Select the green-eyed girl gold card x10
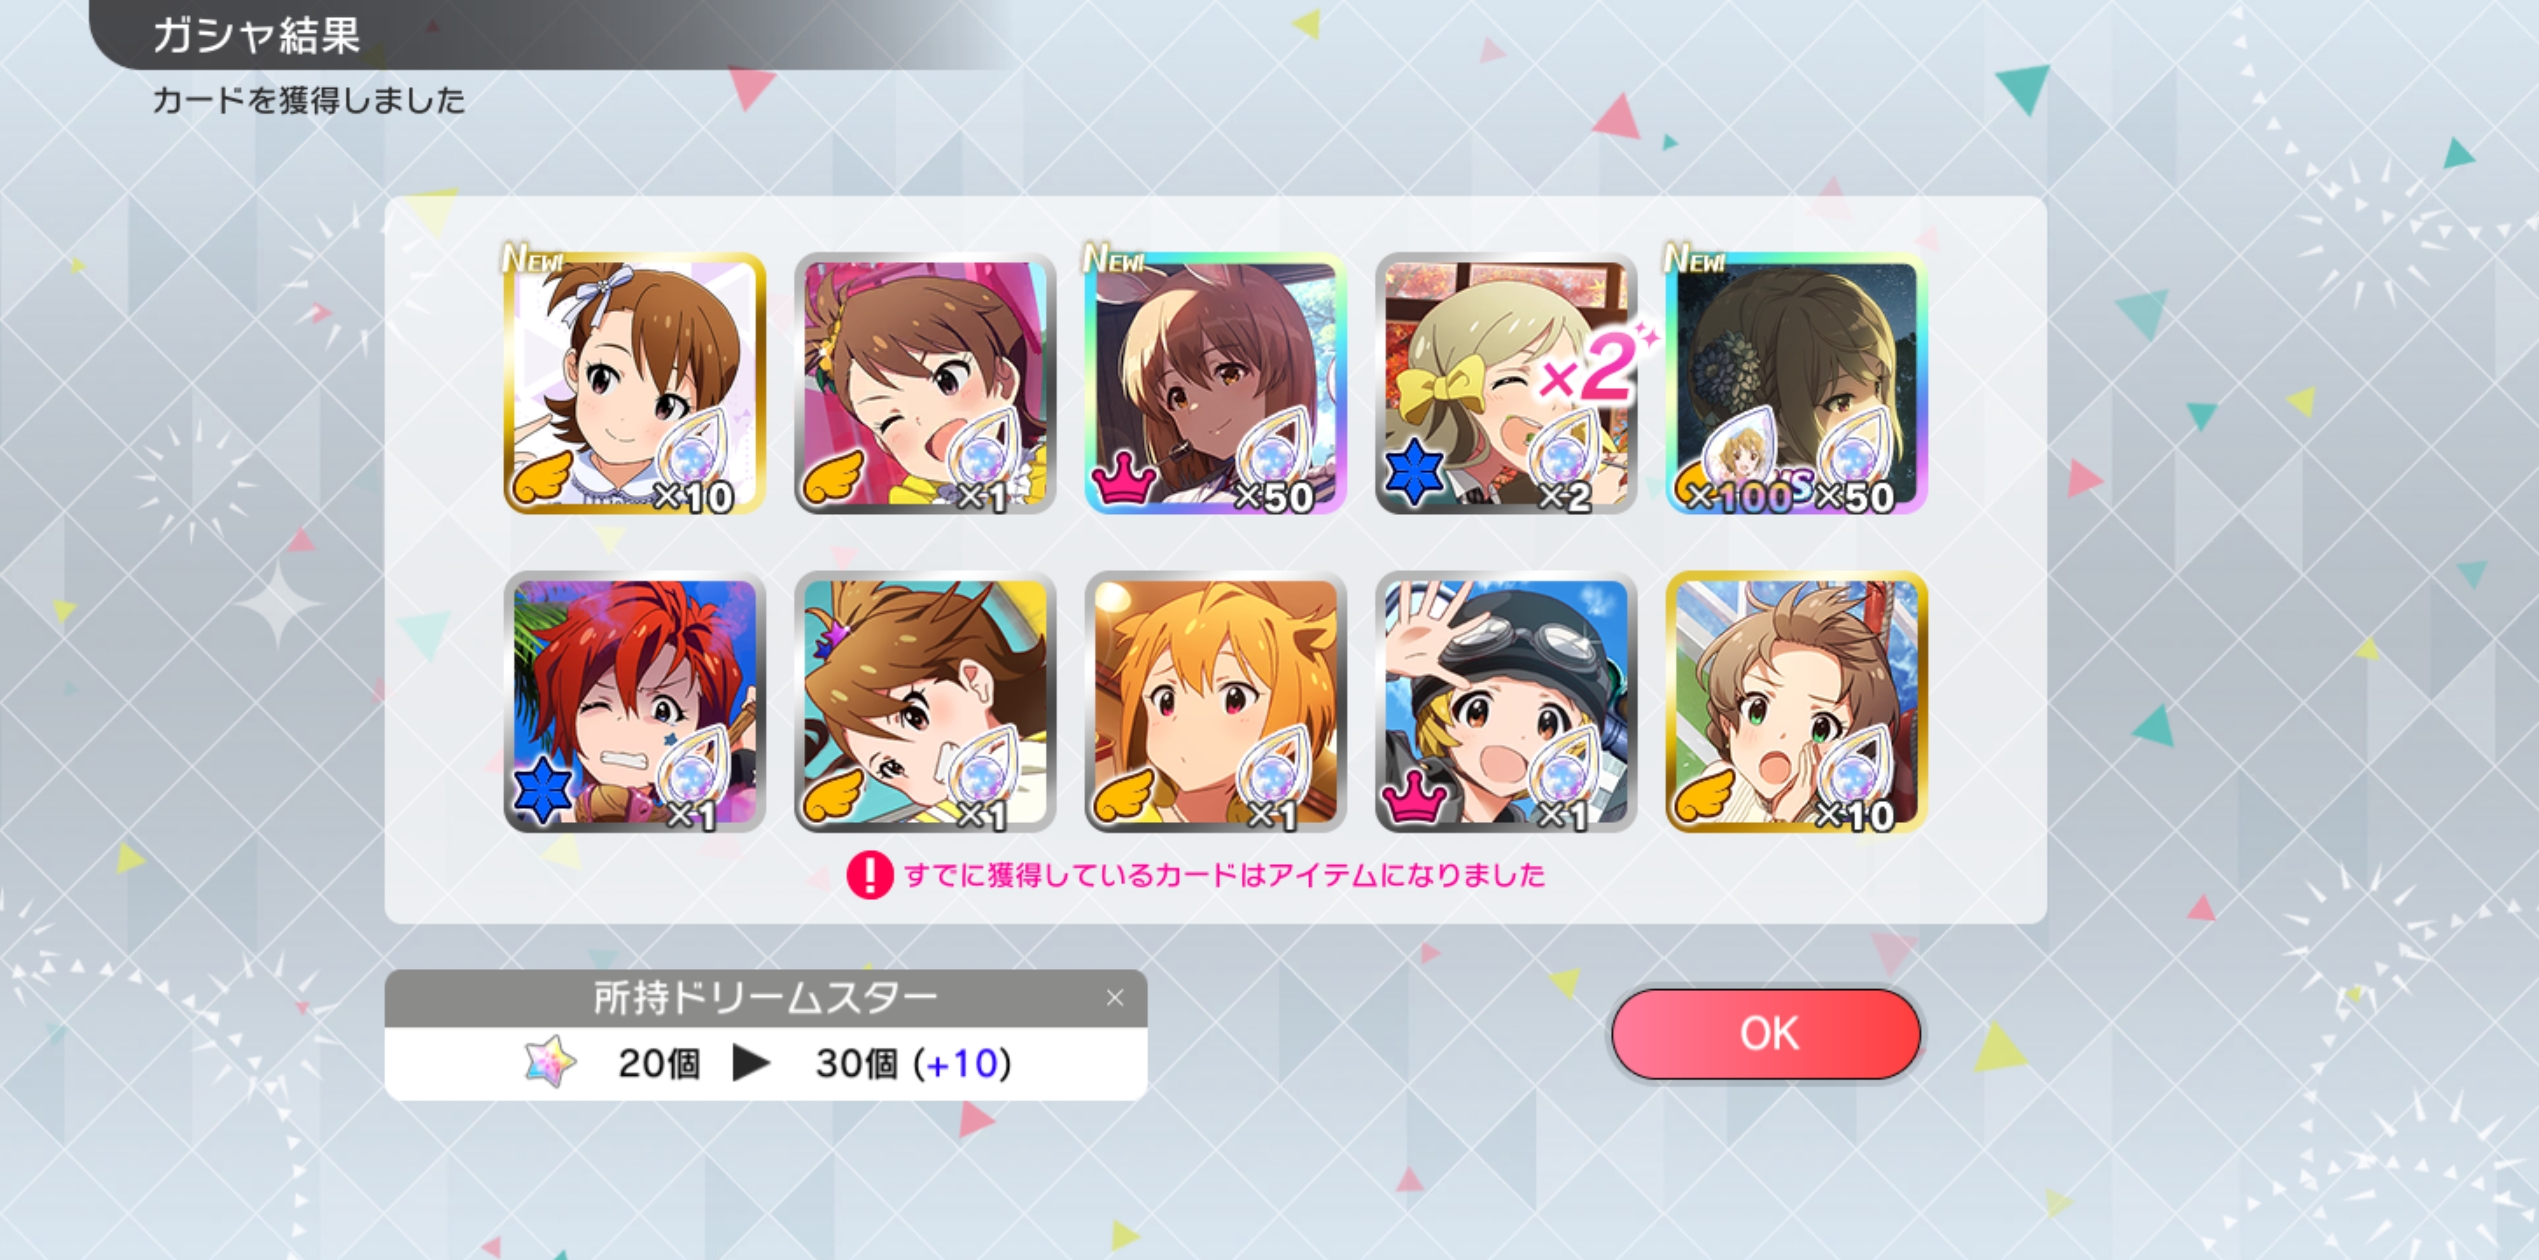Image resolution: width=2539 pixels, height=1260 pixels. (1796, 702)
